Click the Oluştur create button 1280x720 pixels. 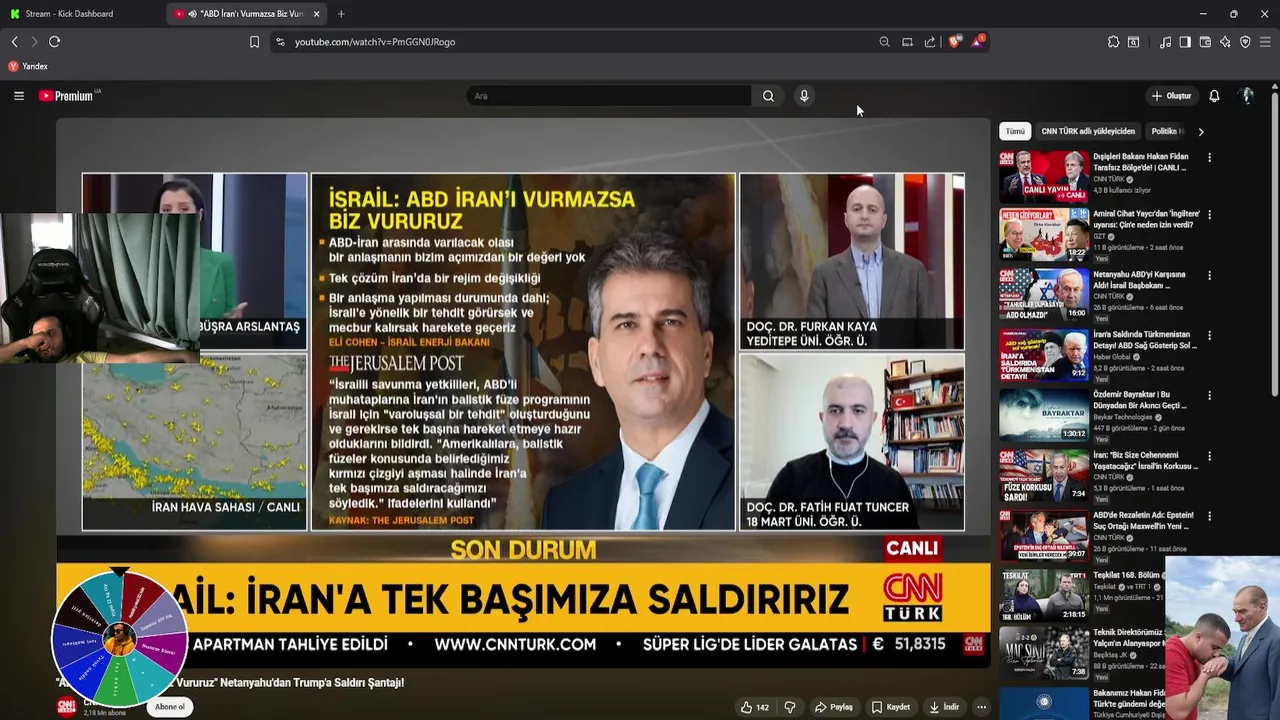[1171, 96]
